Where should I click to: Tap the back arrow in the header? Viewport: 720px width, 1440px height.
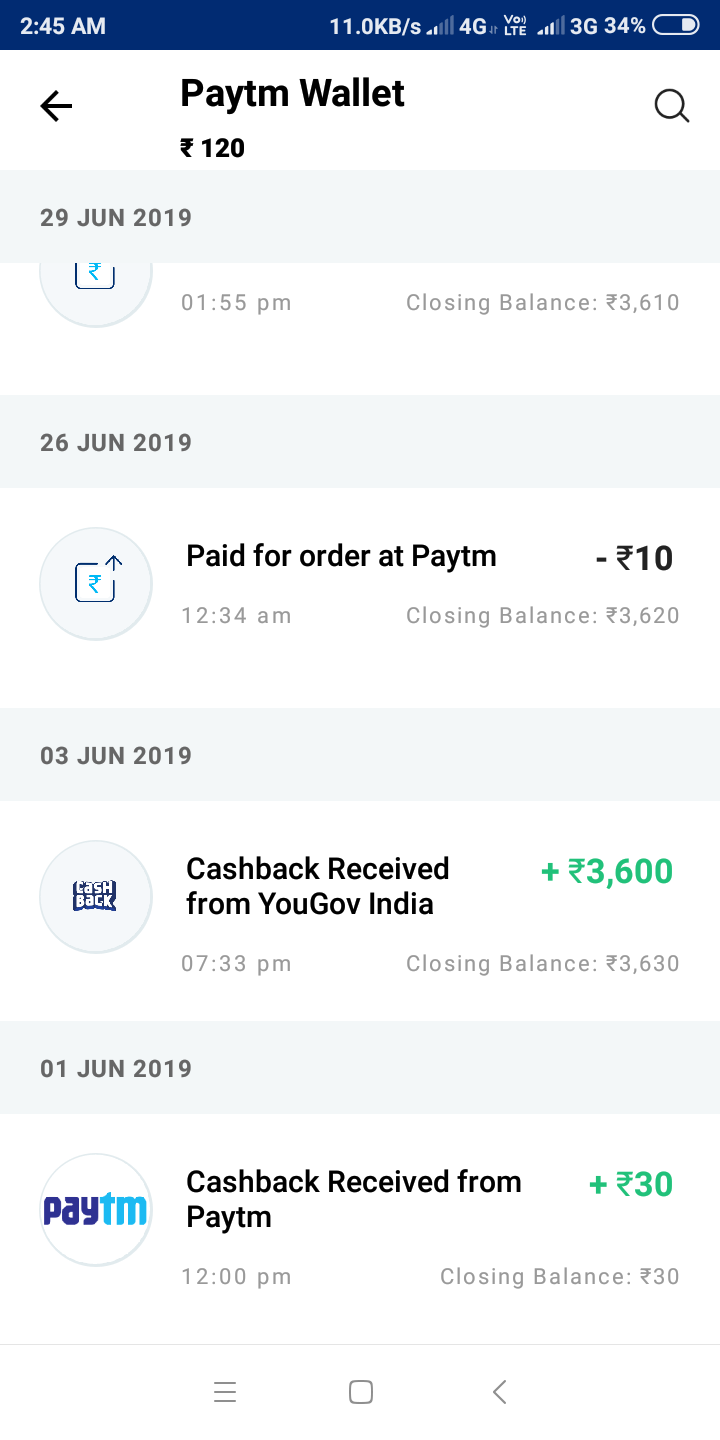[56, 106]
